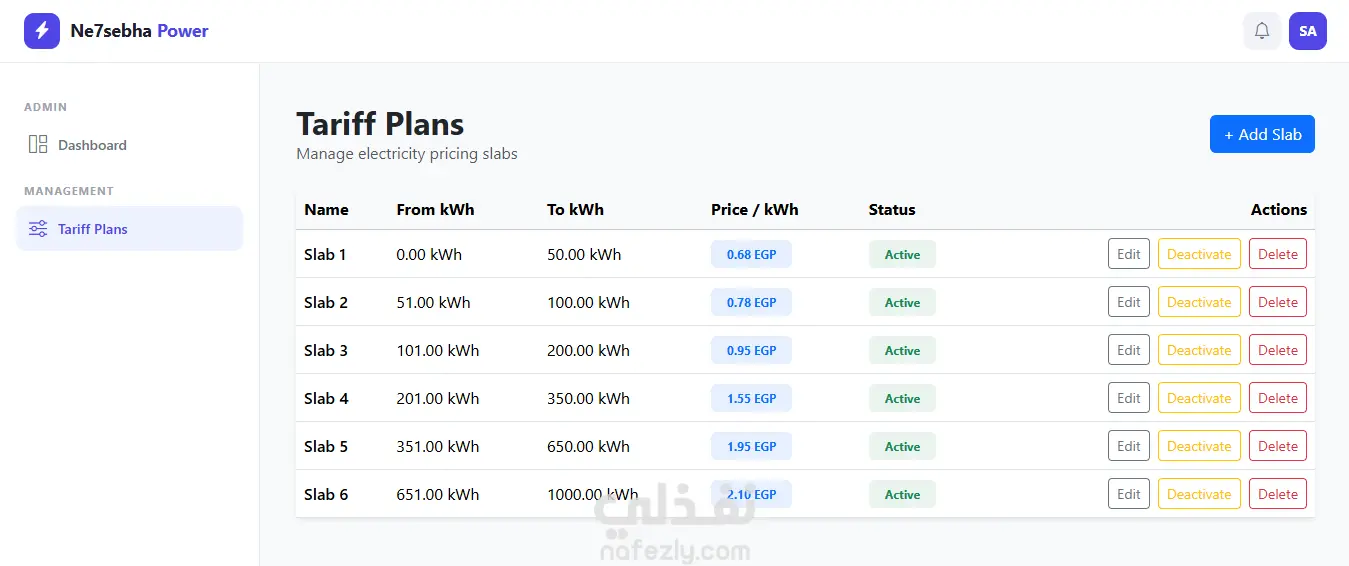Open the SA user avatar menu
Viewport: 1349px width, 566px height.
pos(1308,31)
